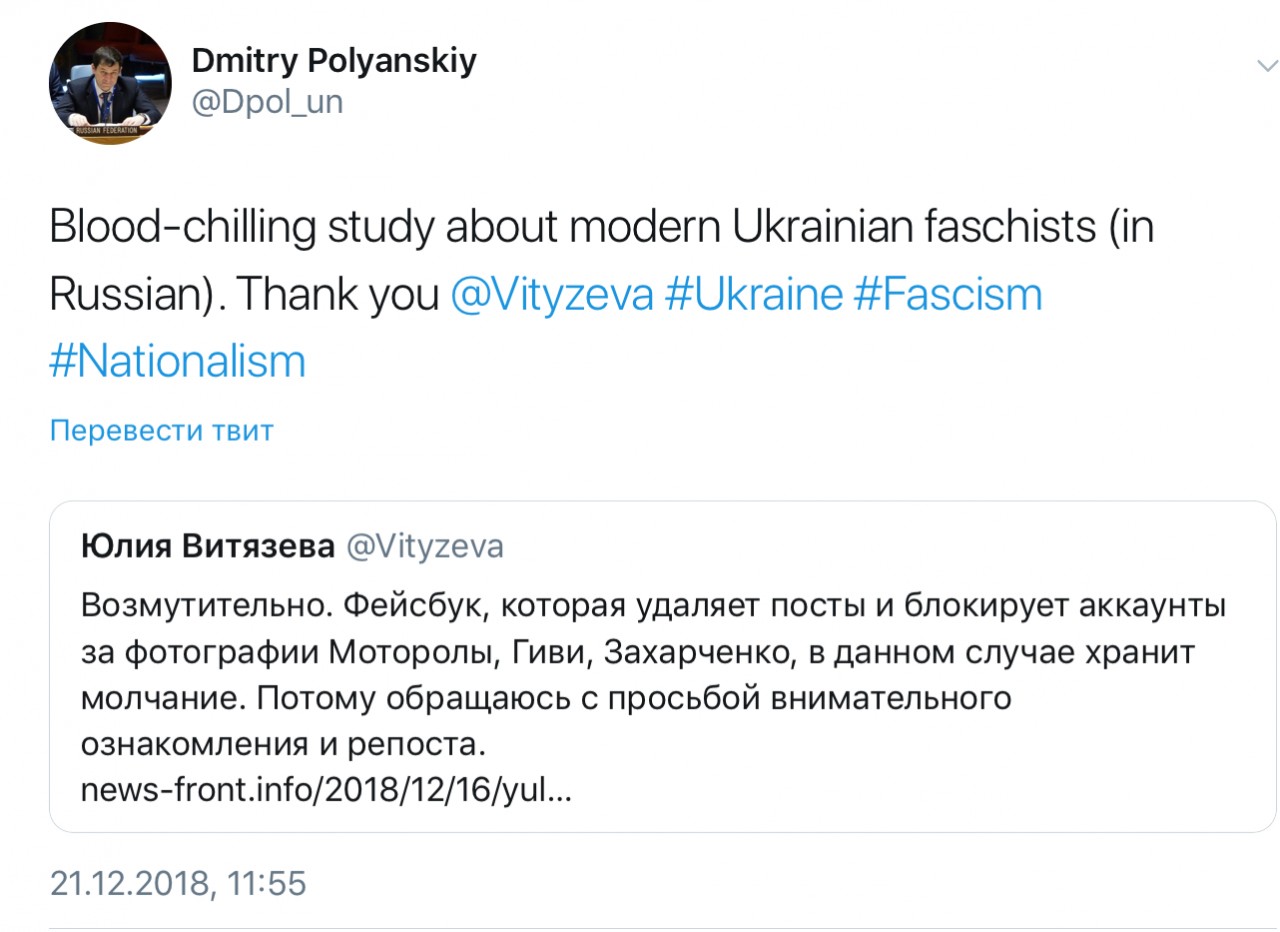Viewport: 1280px width, 932px height.
Task: Click the quoted line starting with молчание
Action: pyautogui.click(x=545, y=699)
